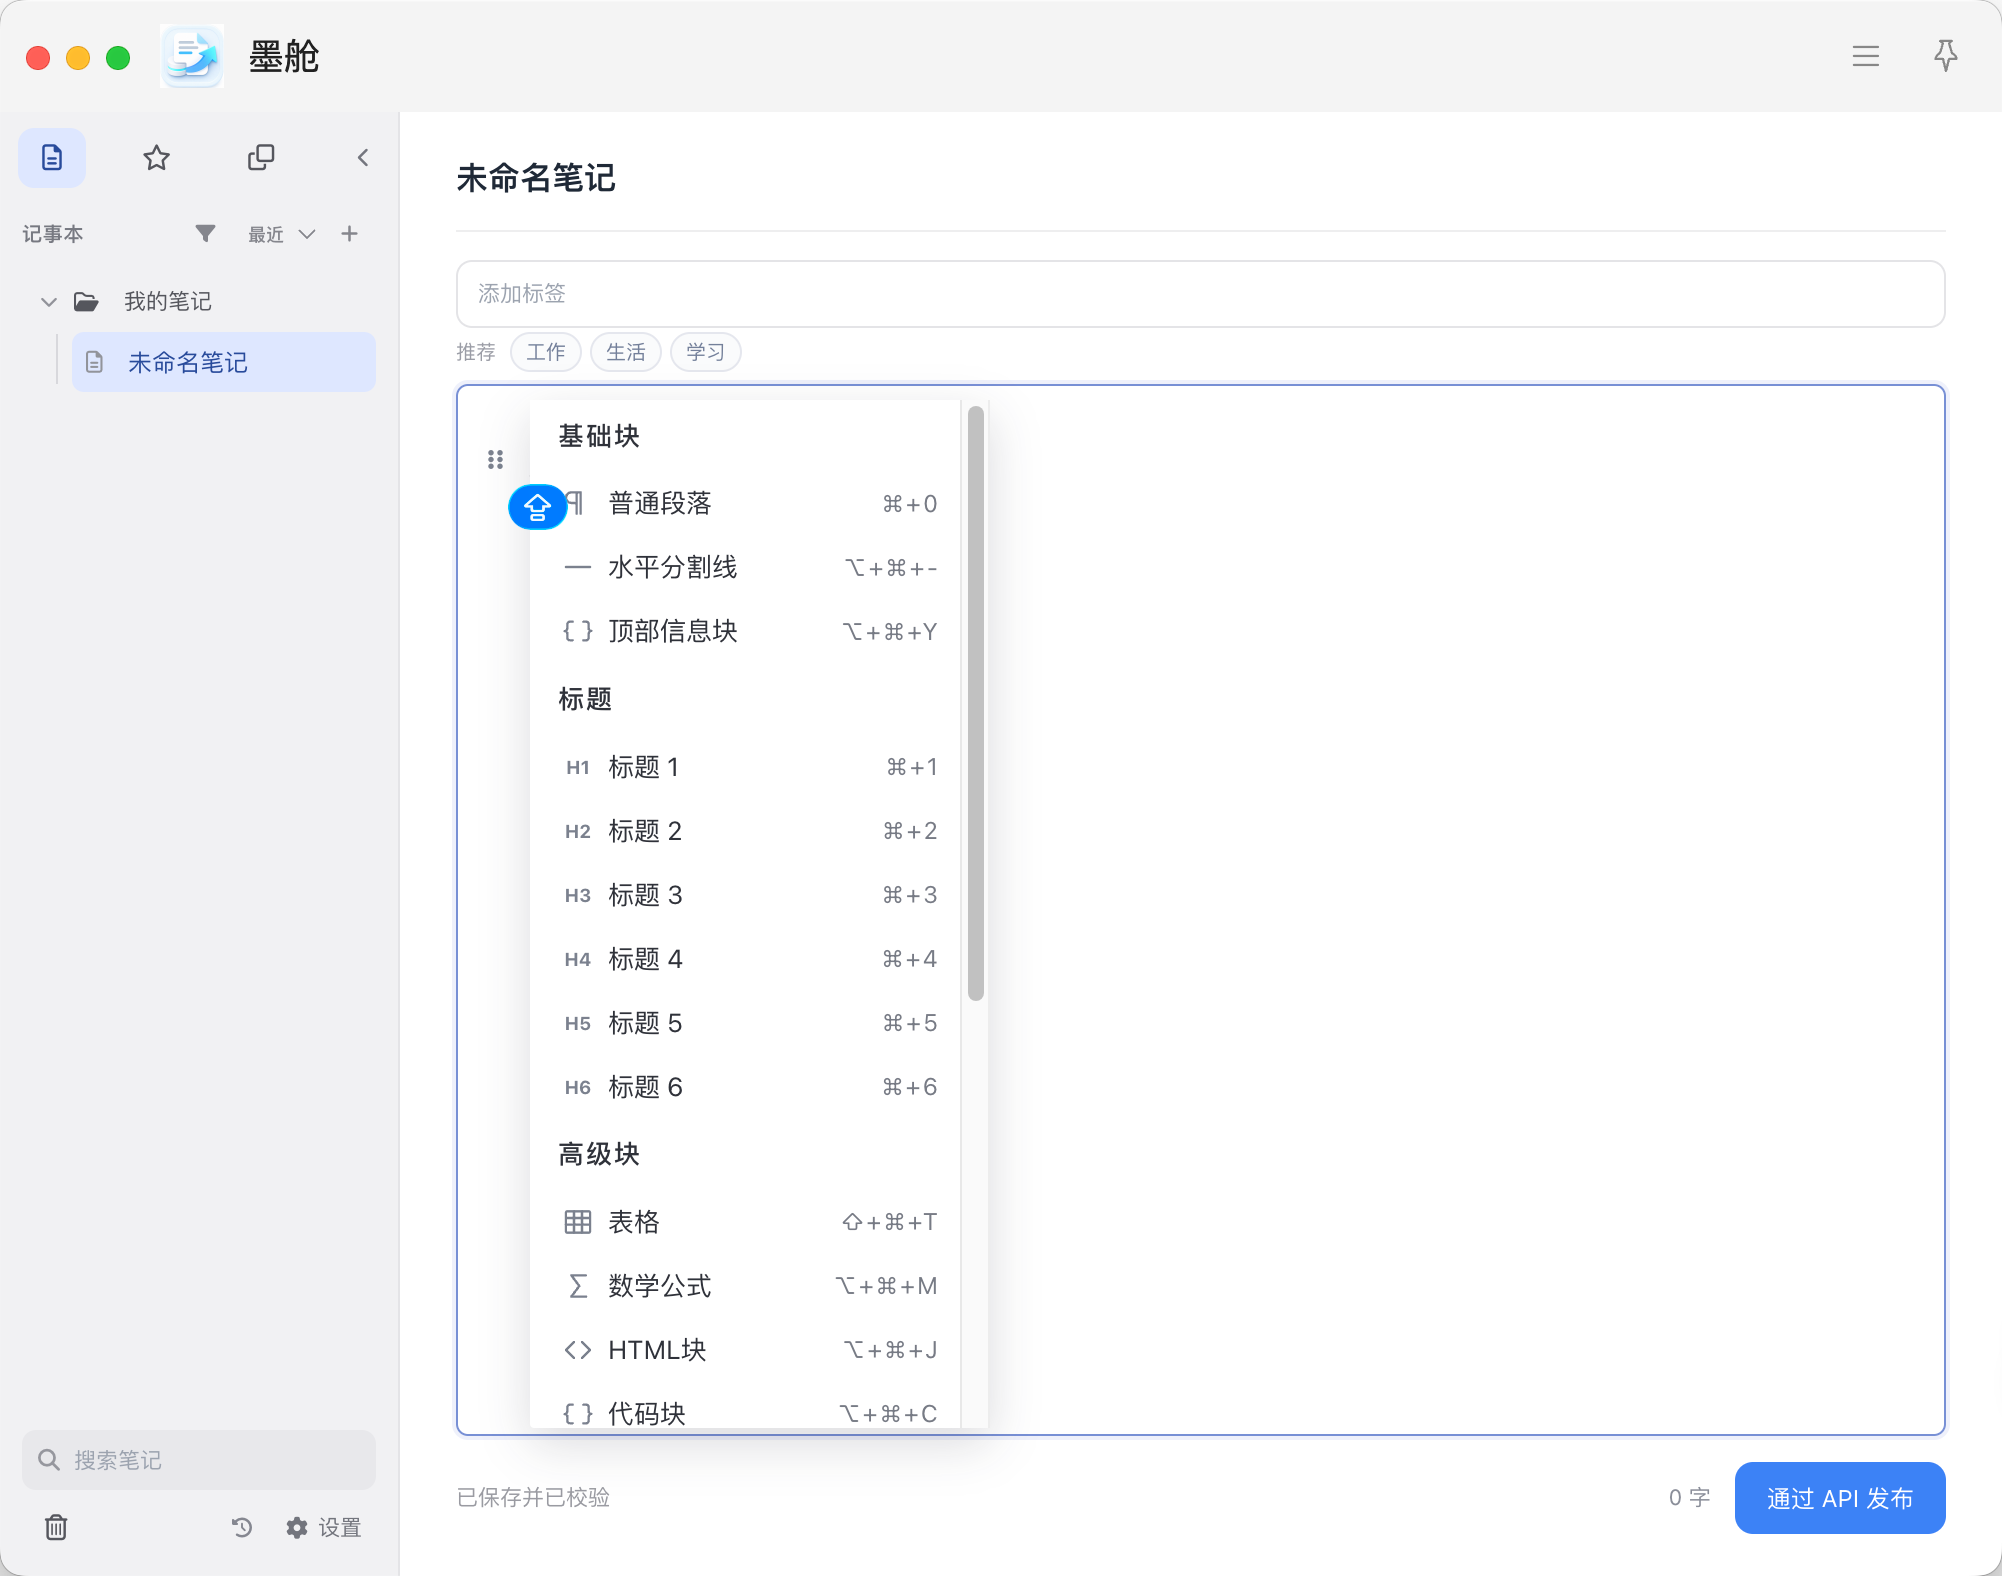
Task: Add the recommended 工作 tag
Action: (x=546, y=352)
